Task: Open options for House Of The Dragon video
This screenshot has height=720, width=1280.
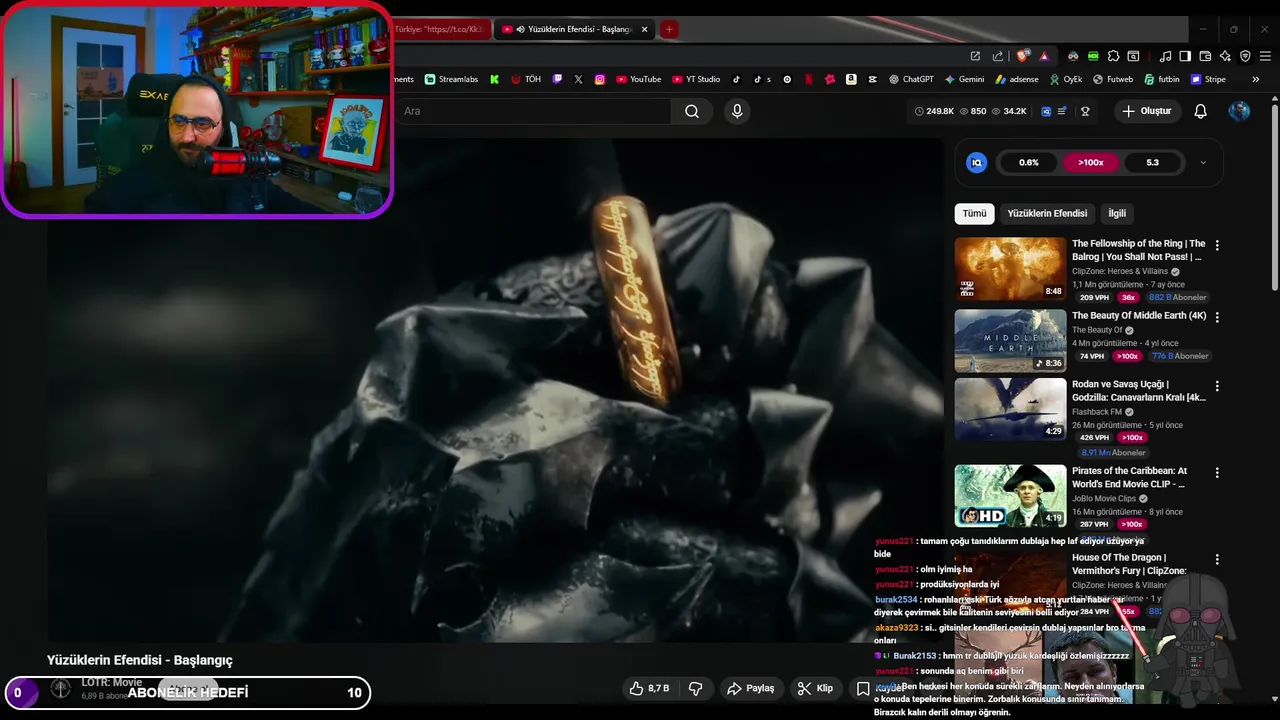Action: point(1217,559)
